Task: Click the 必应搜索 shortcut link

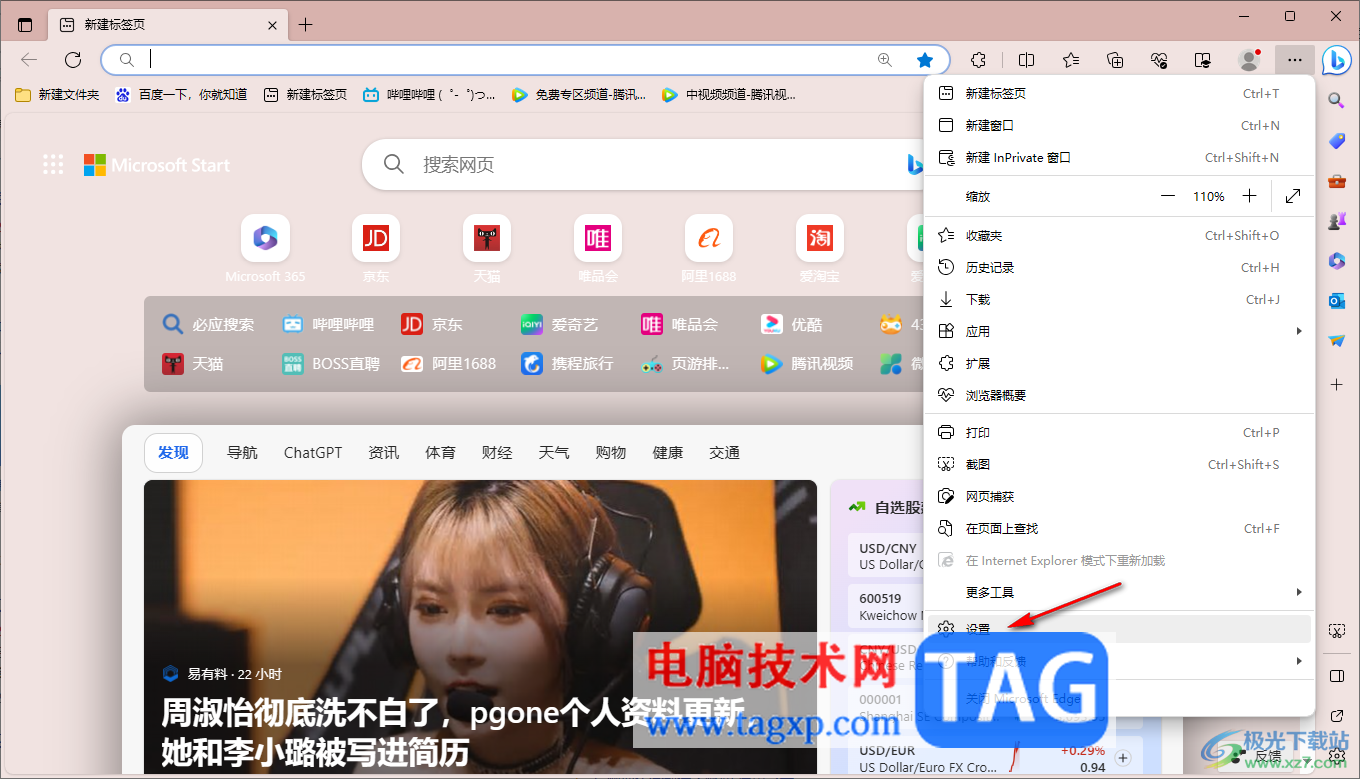Action: pos(209,324)
